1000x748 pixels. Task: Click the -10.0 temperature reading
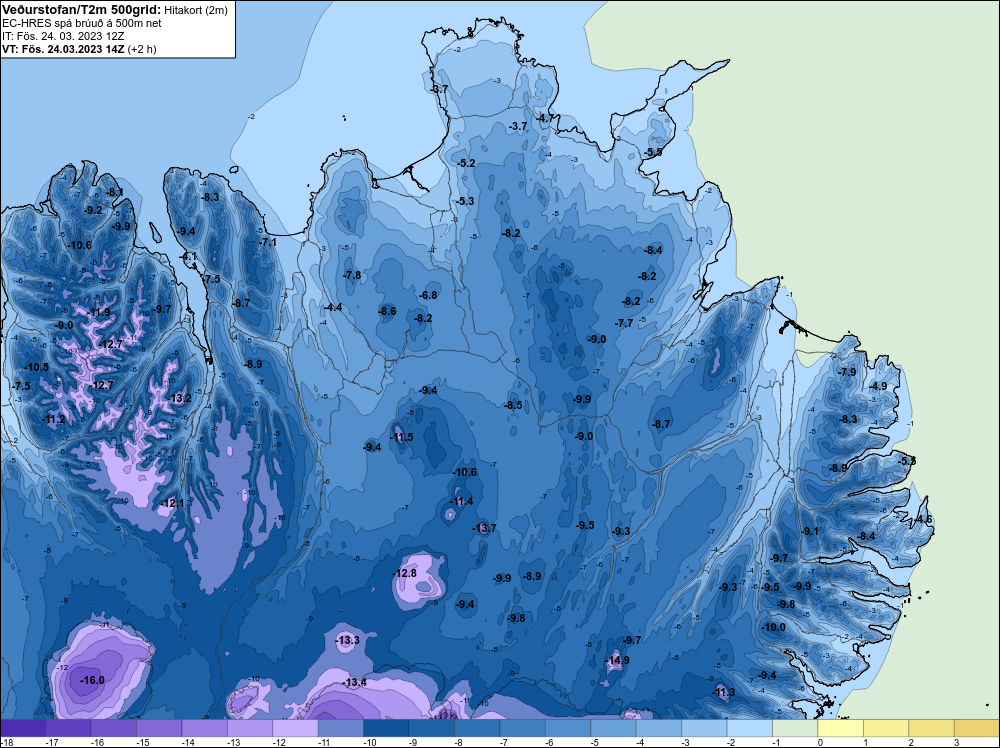point(774,627)
